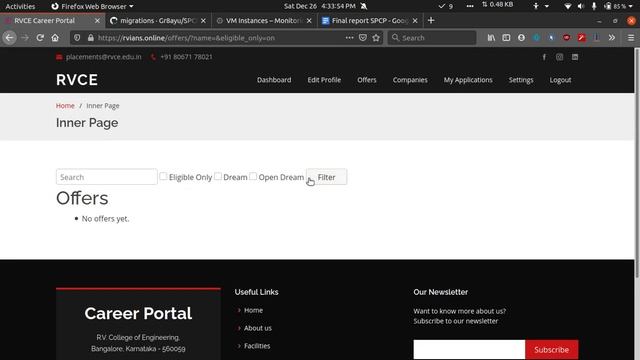Open the Library toolbar icon
The height and width of the screenshot is (360, 640).
pos(491,38)
